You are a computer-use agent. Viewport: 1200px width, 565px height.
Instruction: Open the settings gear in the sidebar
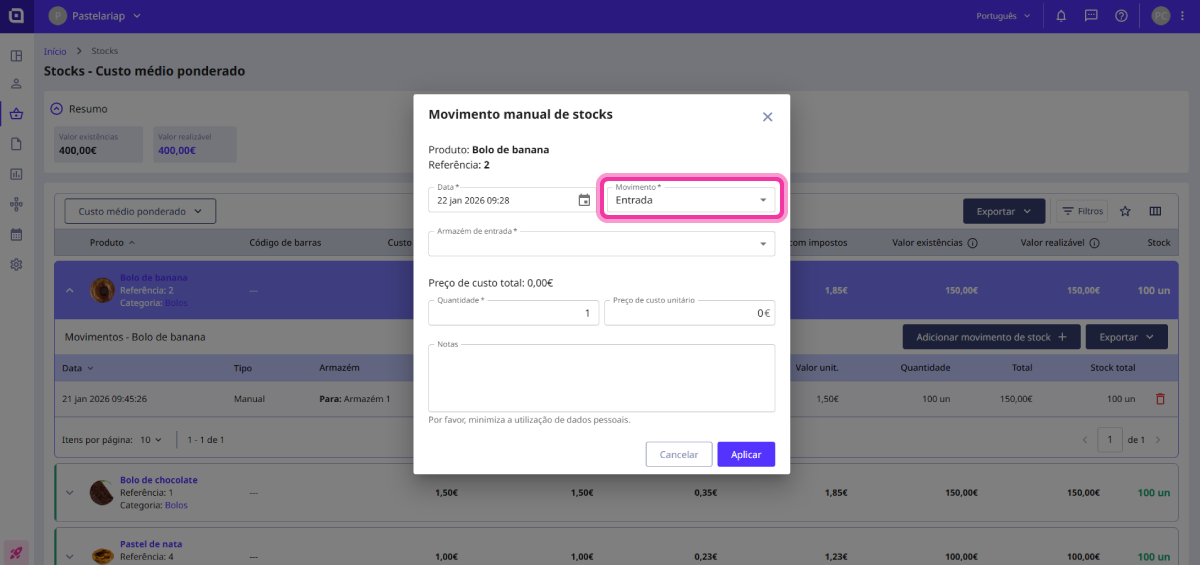click(16, 265)
